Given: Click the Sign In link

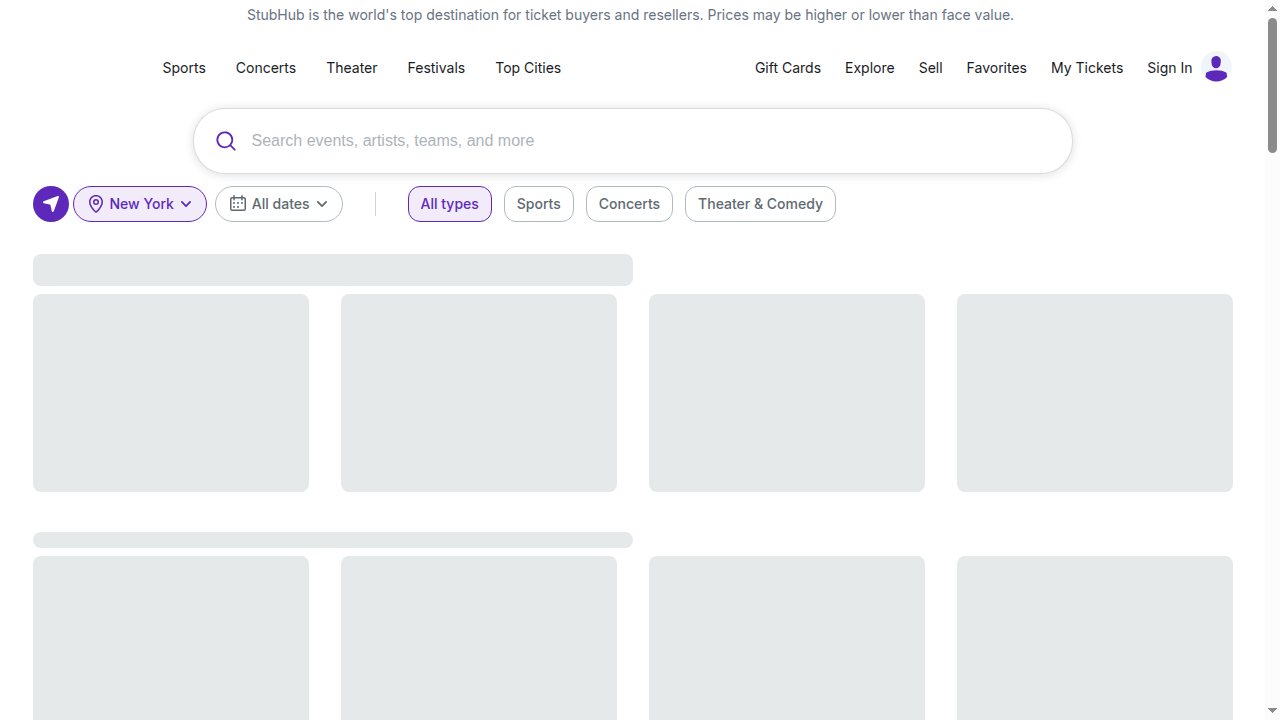Looking at the screenshot, I should click(x=1169, y=68).
